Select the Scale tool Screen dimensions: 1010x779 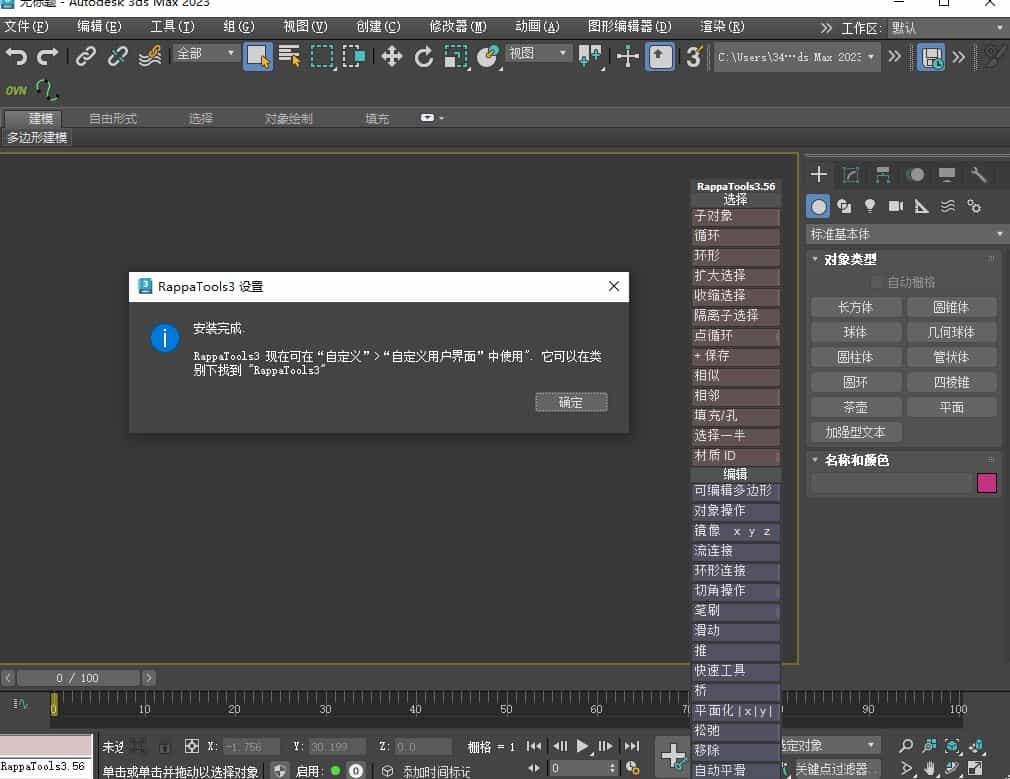[x=455, y=57]
